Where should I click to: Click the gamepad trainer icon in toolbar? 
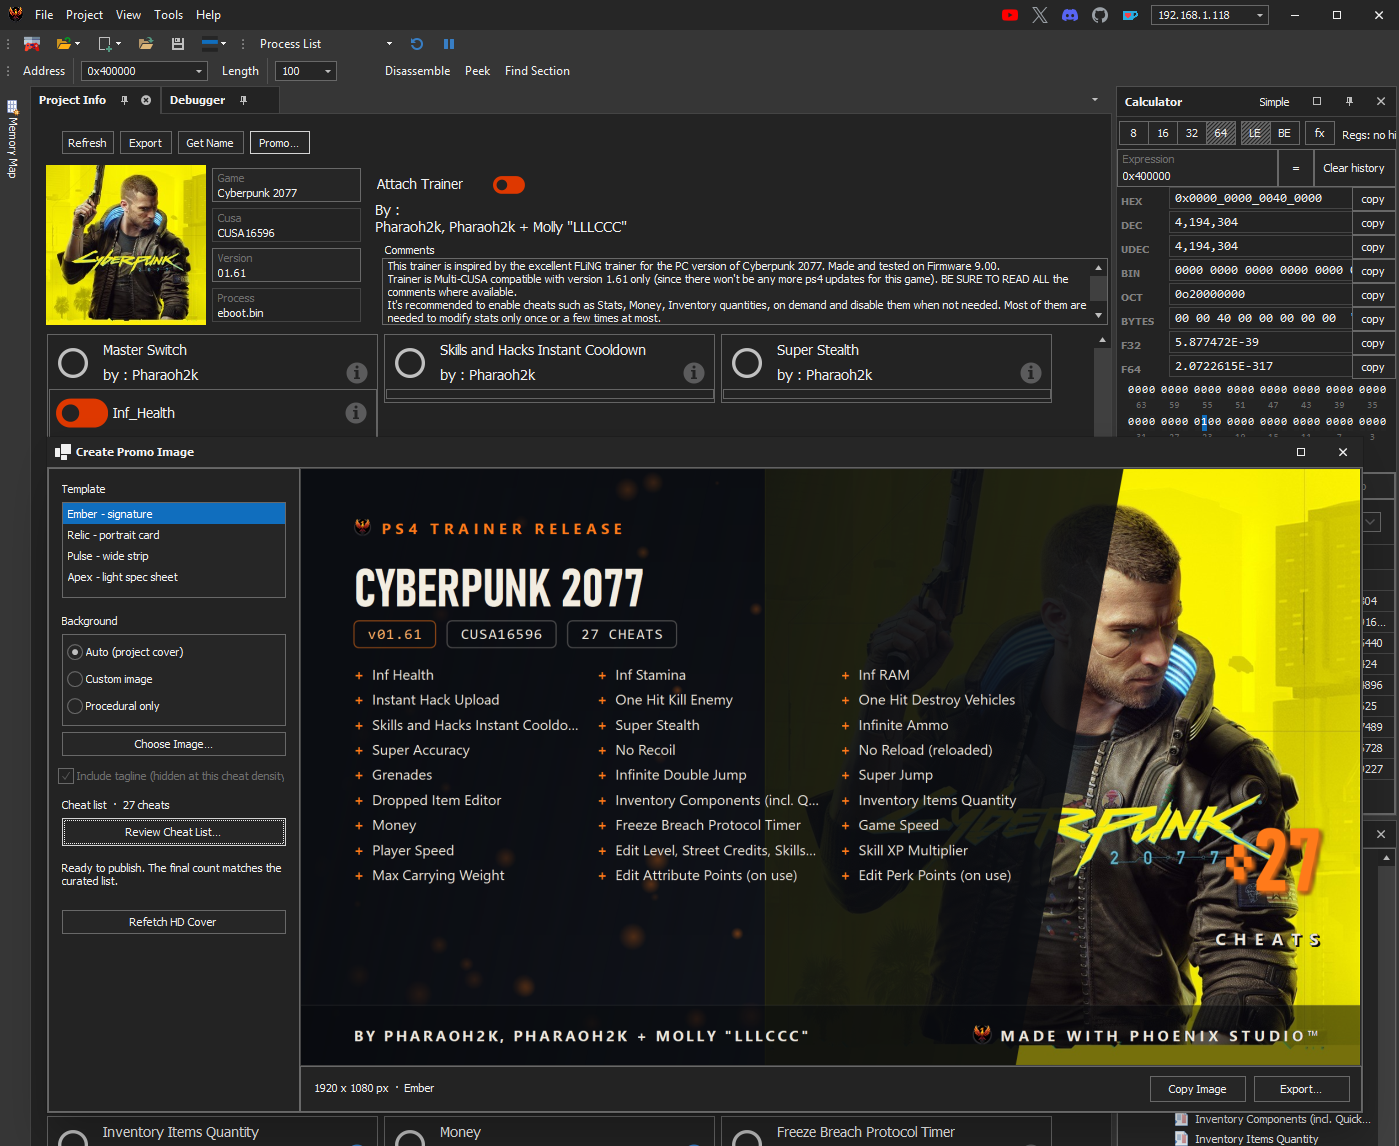32,44
